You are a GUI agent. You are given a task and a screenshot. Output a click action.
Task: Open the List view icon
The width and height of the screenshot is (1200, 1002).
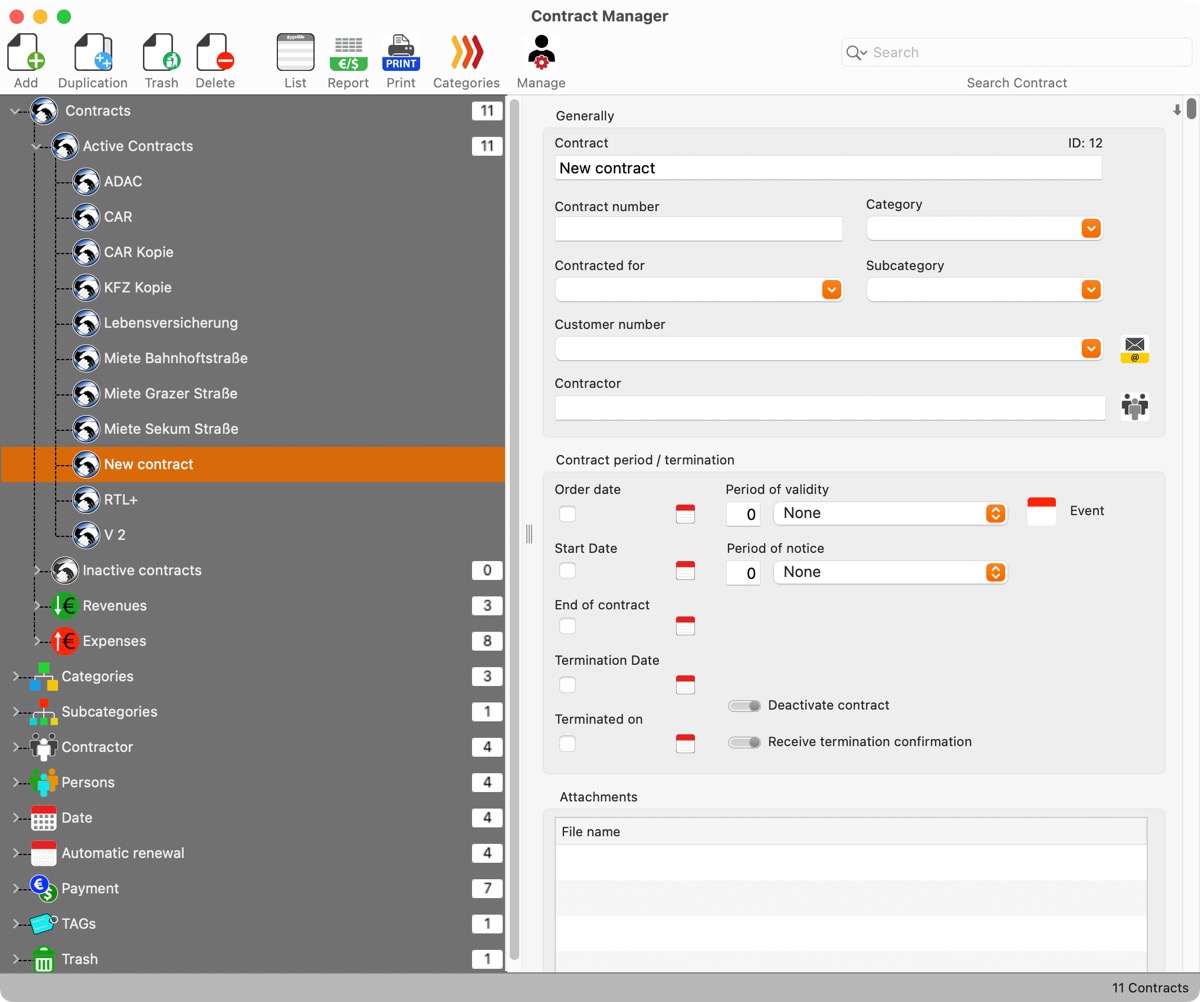click(295, 52)
